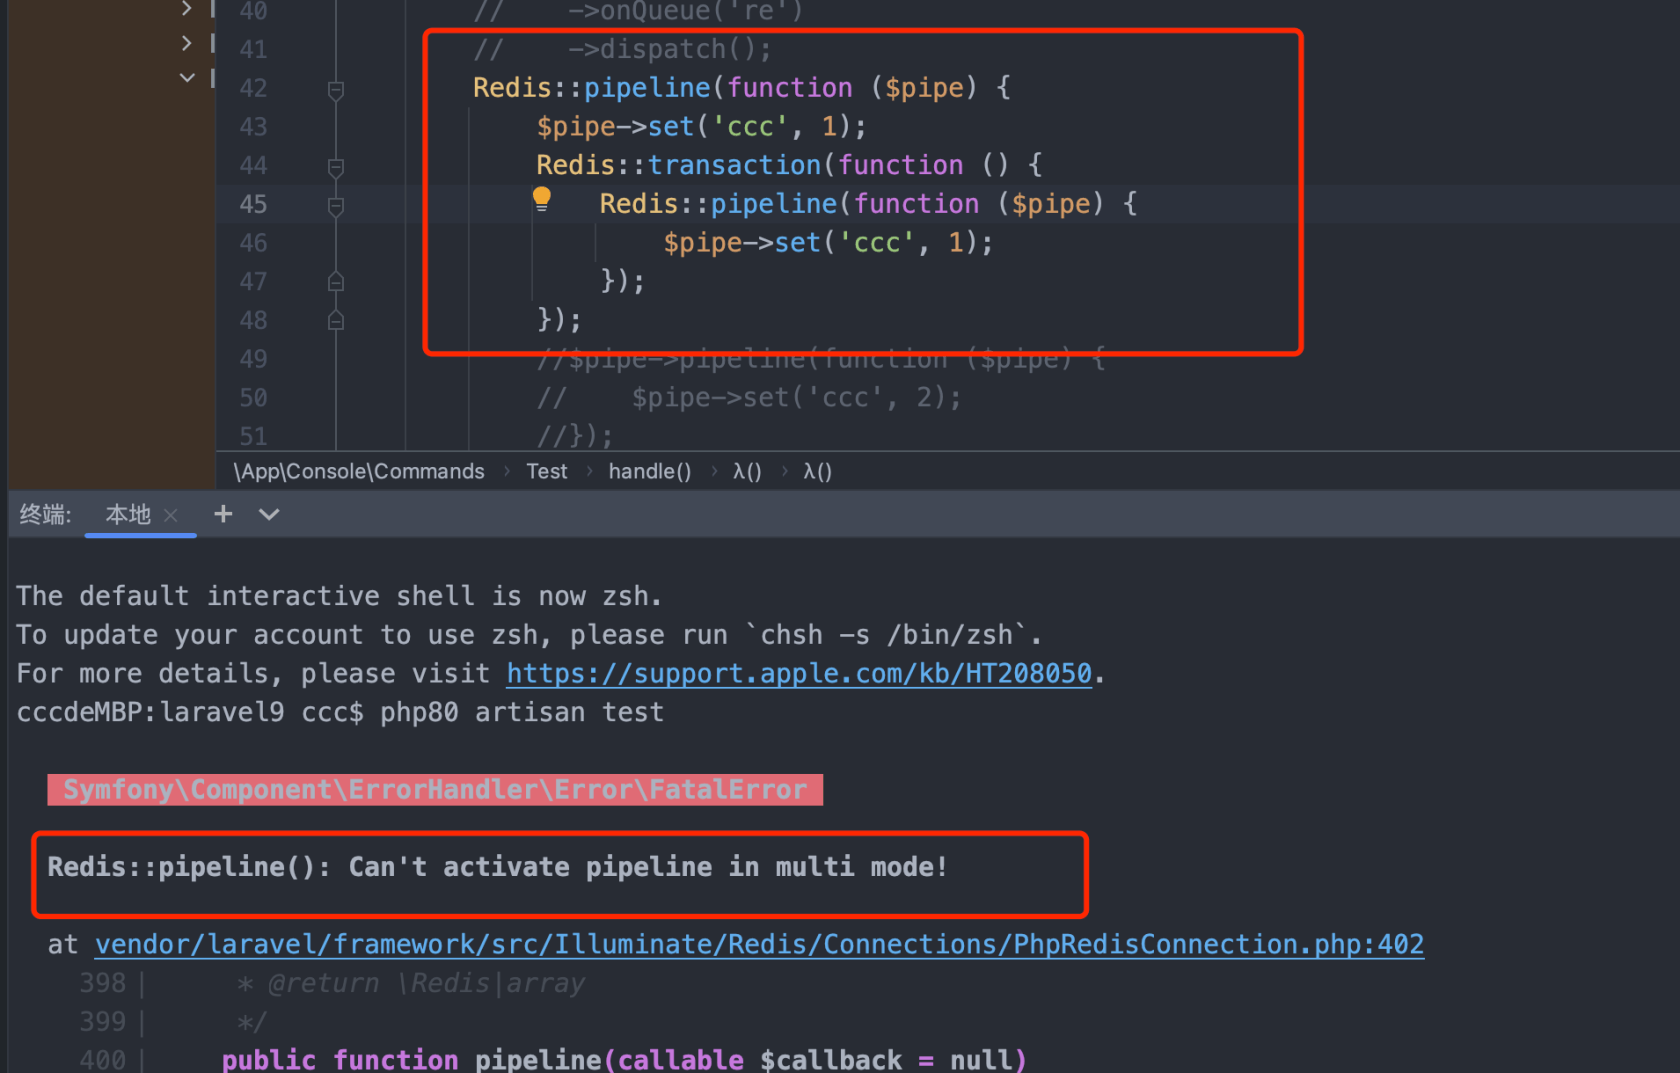Click the Test class breadcrumb
The width and height of the screenshot is (1680, 1073).
click(x=547, y=471)
